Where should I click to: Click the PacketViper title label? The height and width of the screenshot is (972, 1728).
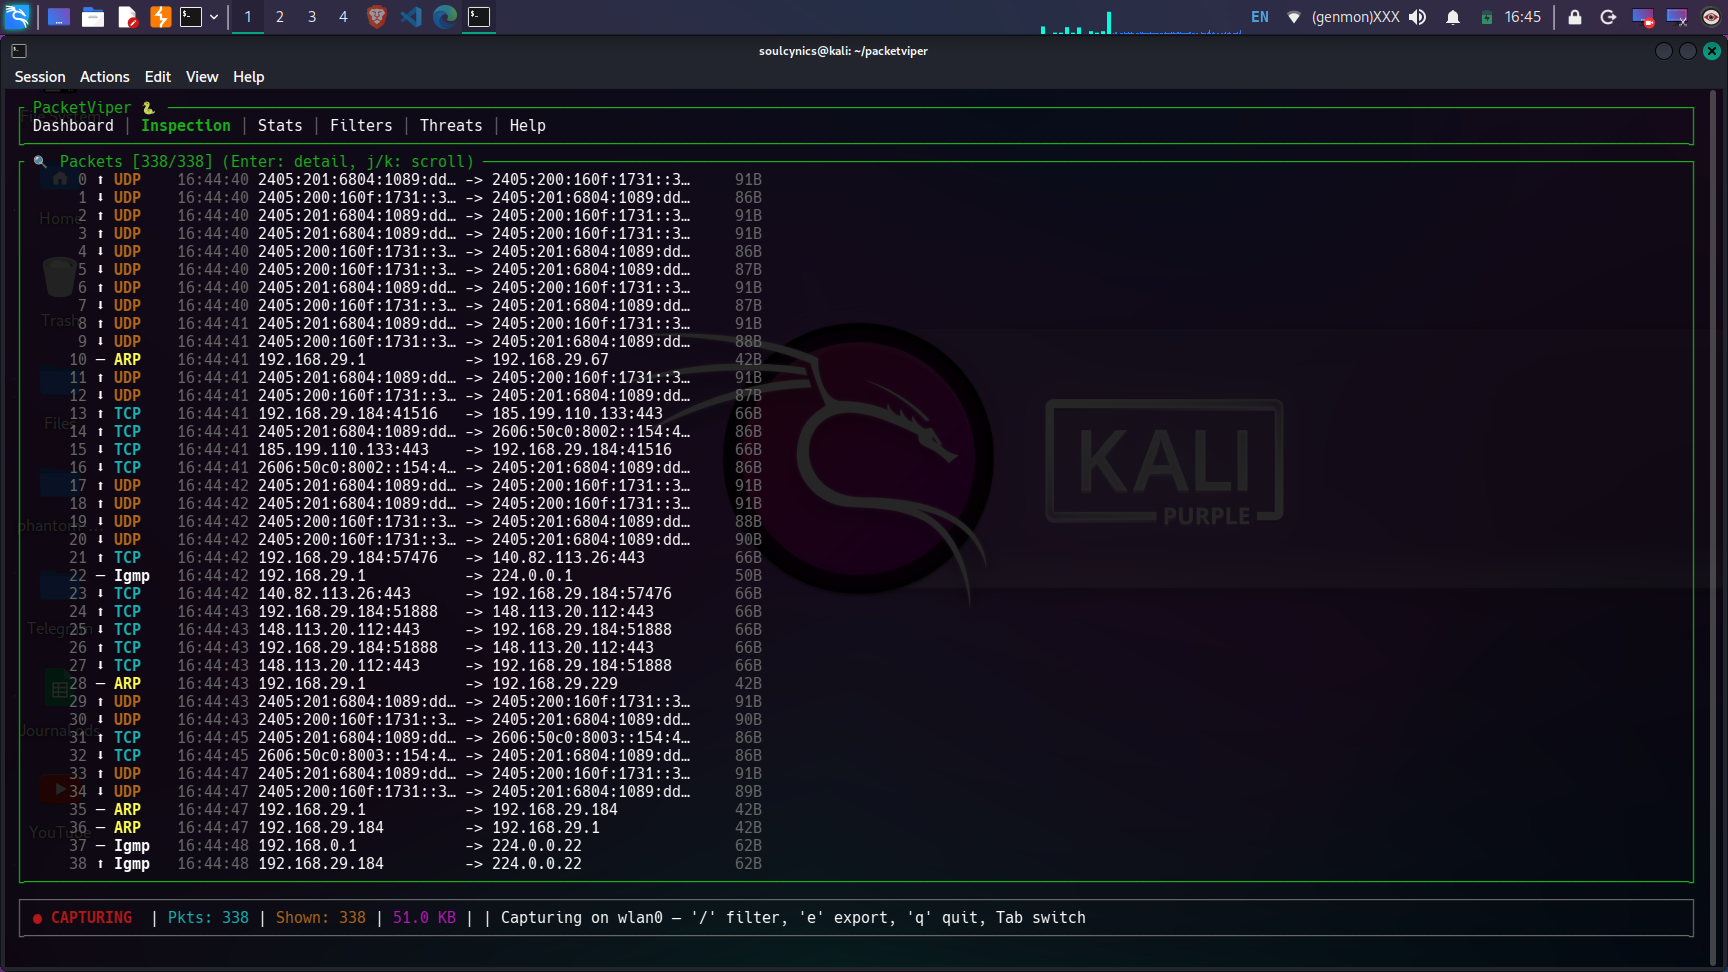coord(82,108)
